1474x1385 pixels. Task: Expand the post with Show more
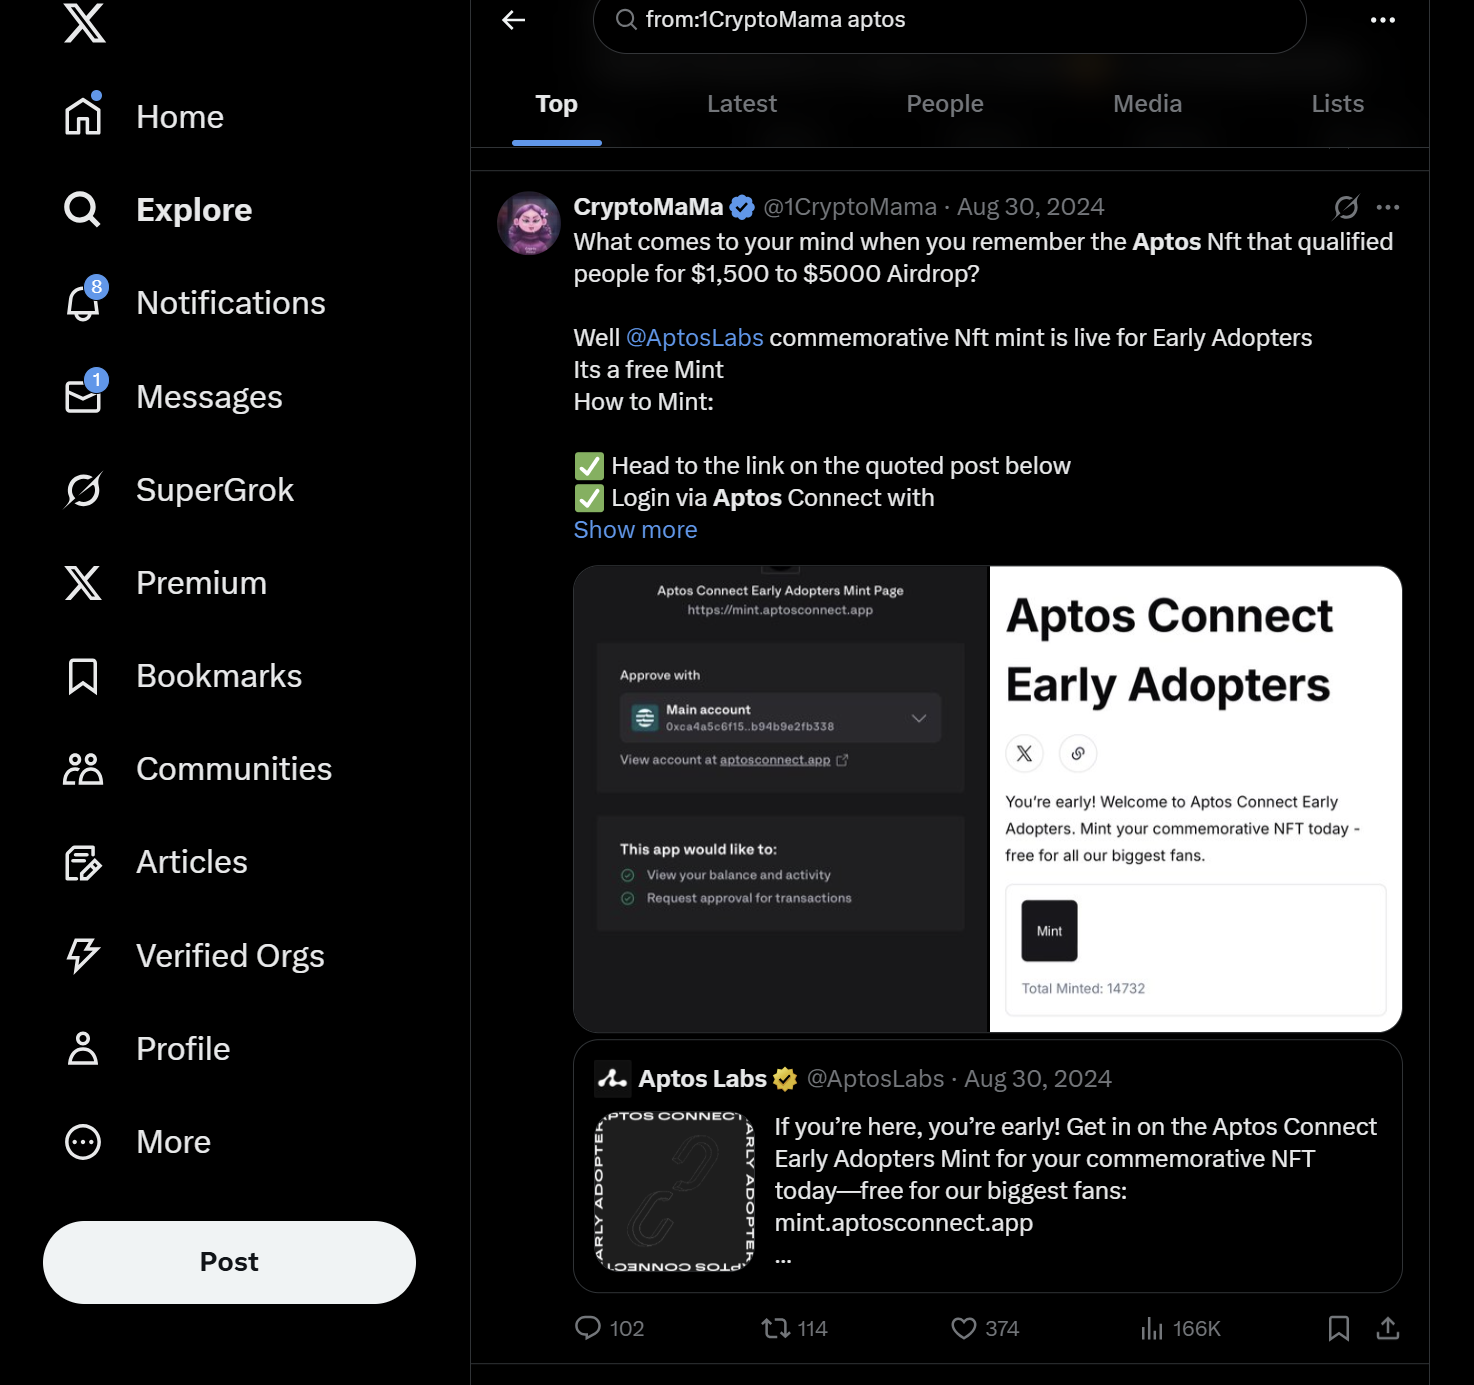[635, 530]
